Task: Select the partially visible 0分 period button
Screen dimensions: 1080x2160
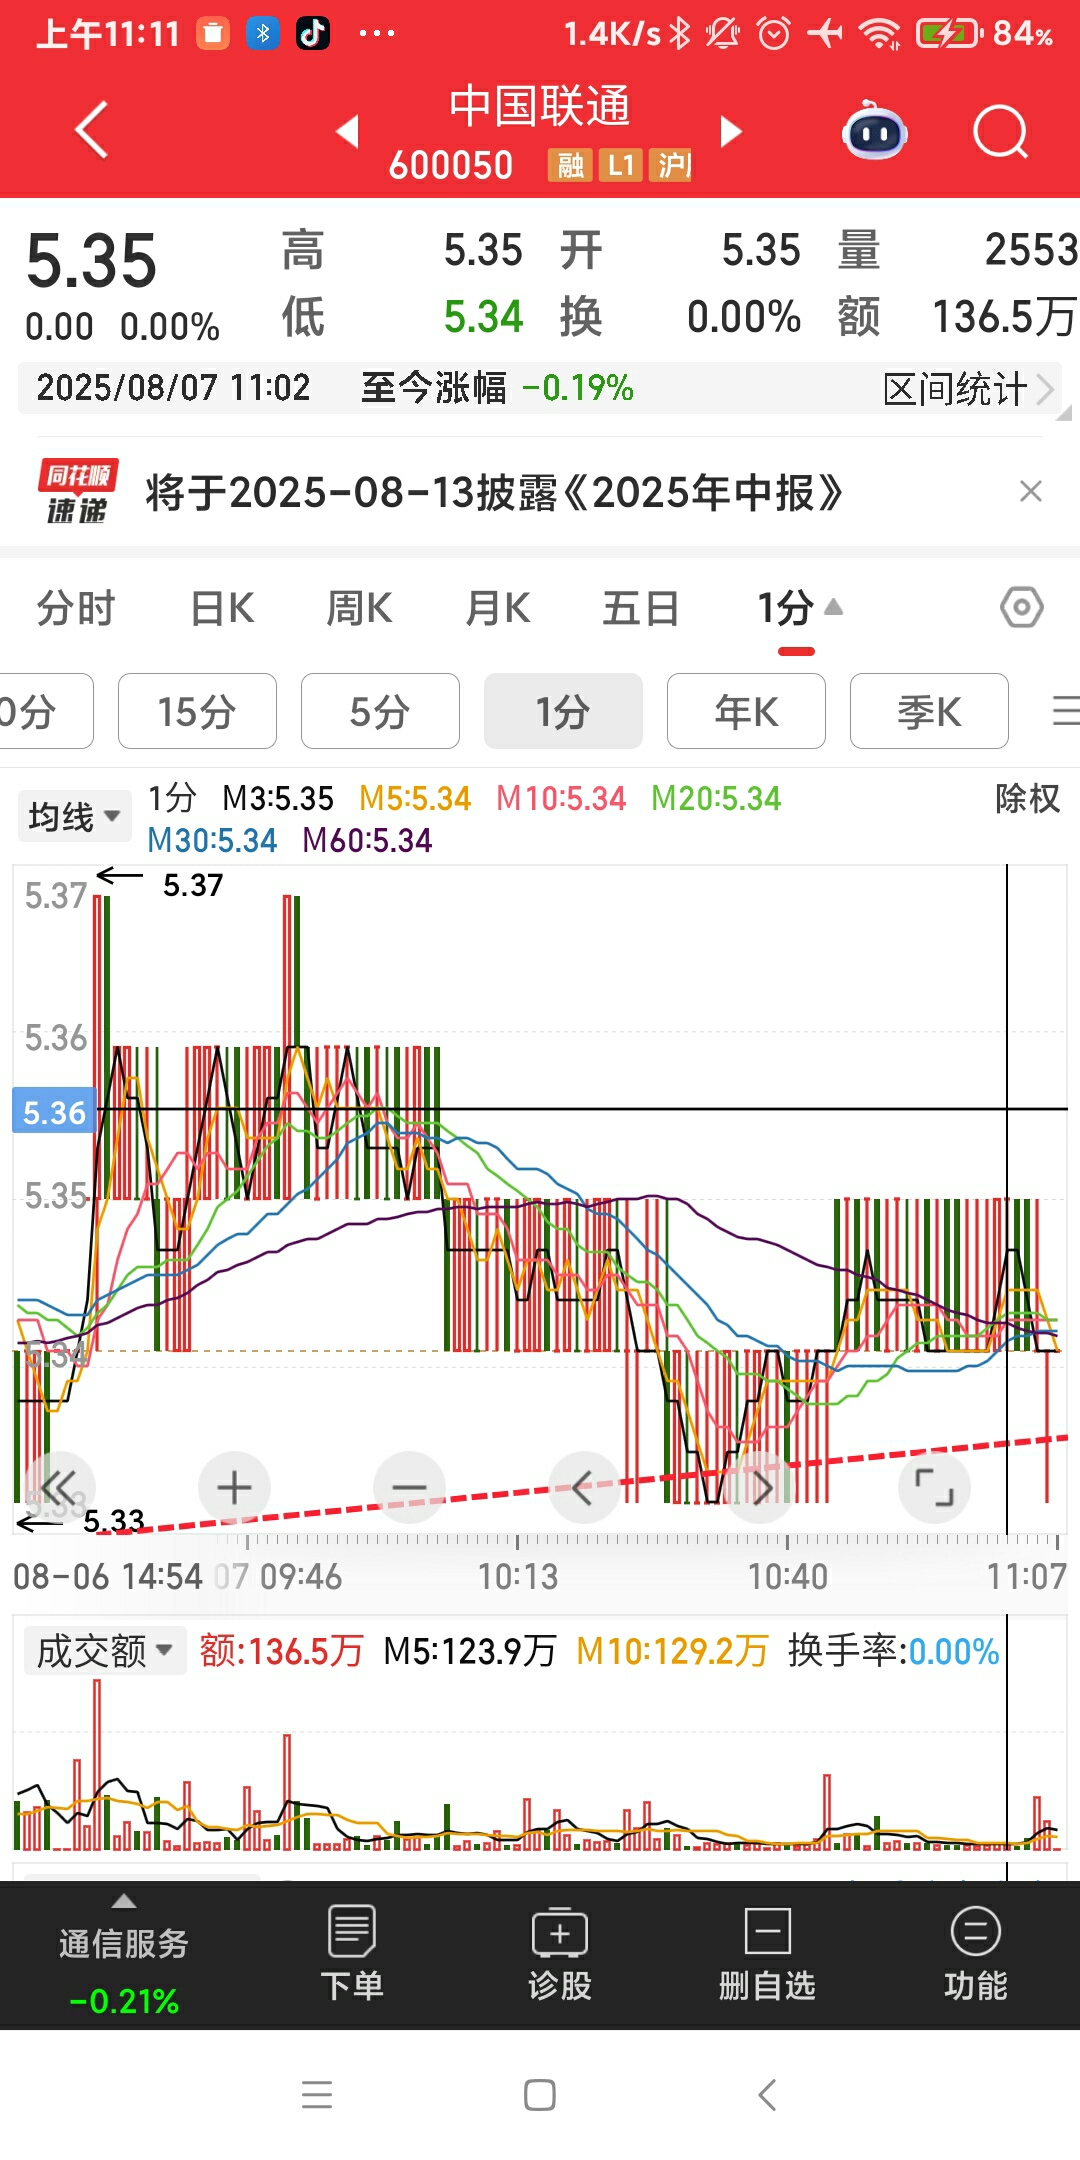Action: point(45,711)
